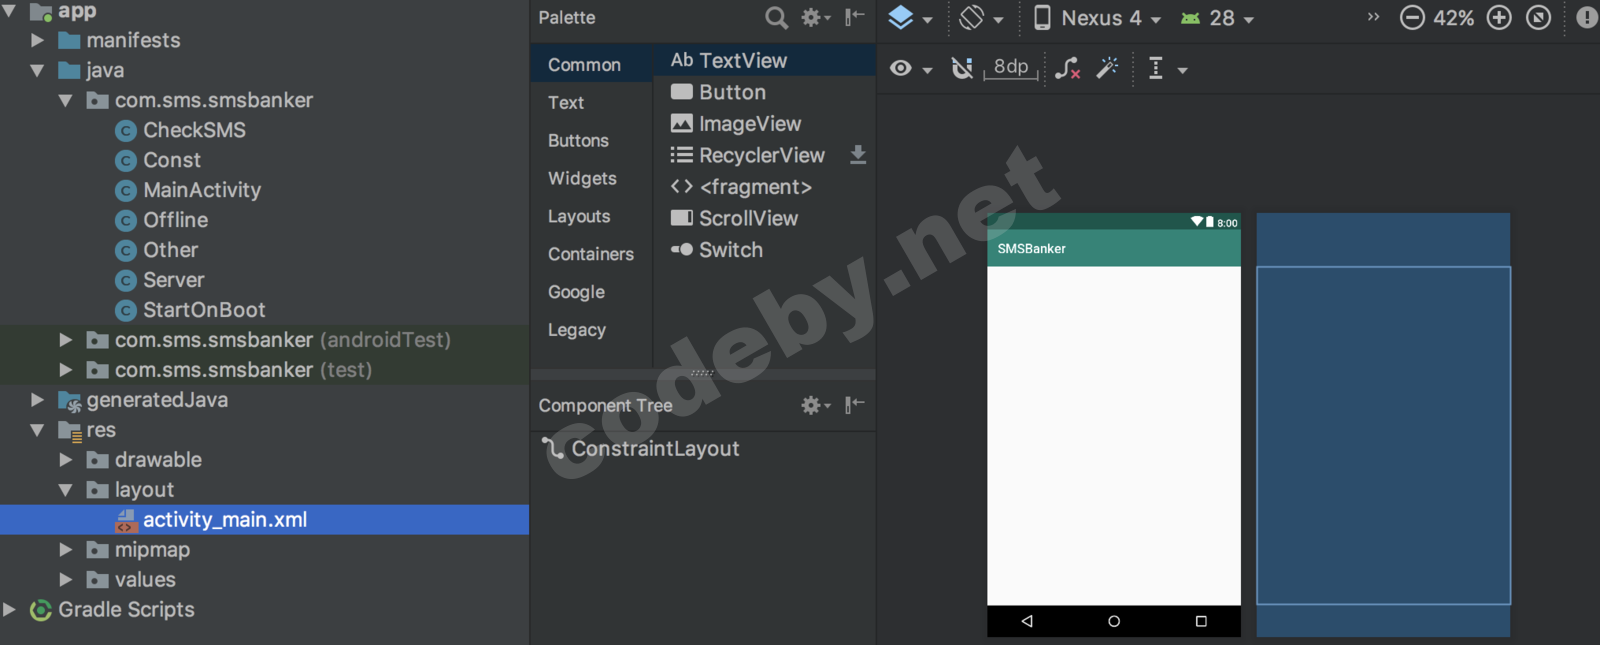This screenshot has width=1600, height=645.
Task: Open the Widgets palette category
Action: (591, 178)
